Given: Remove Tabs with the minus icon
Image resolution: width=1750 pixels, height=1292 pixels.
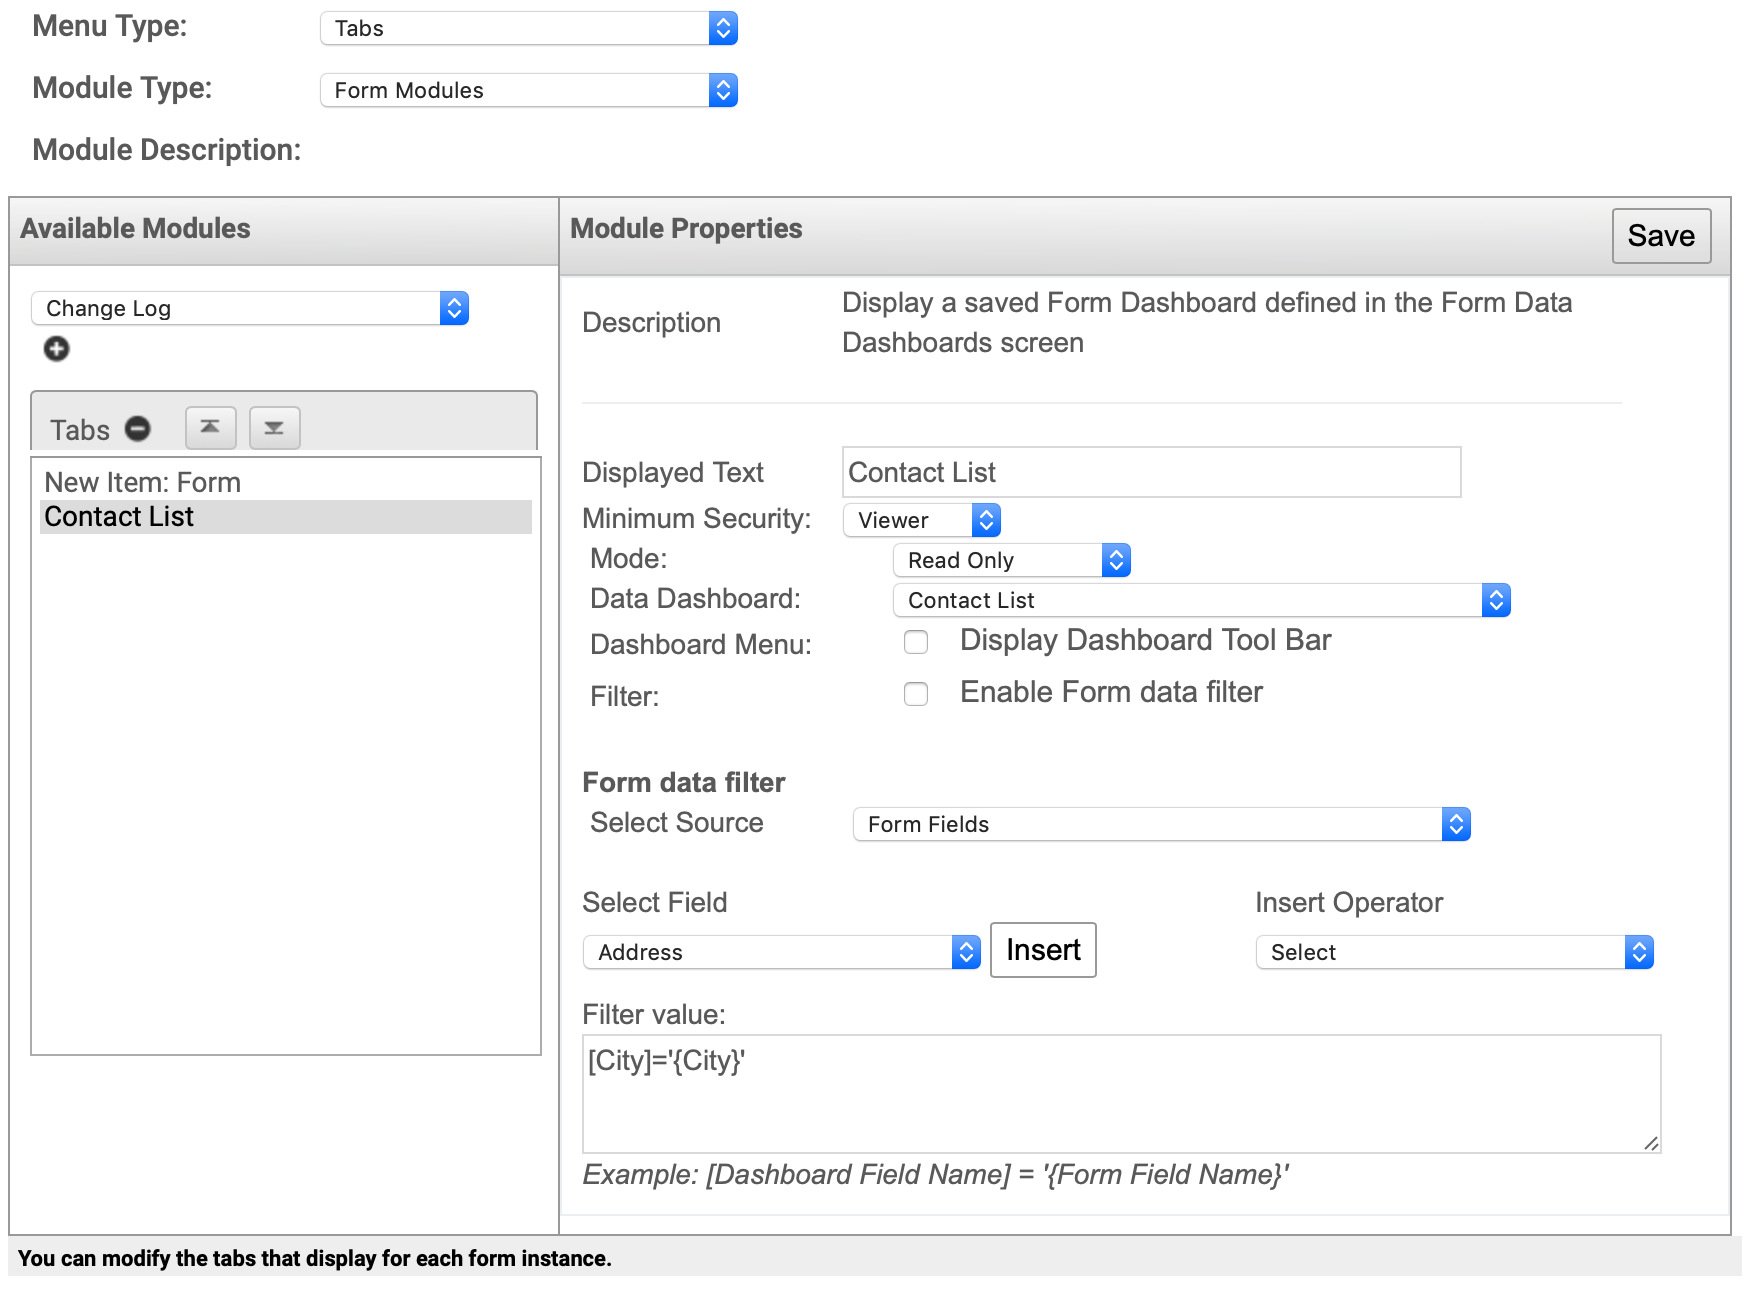Looking at the screenshot, I should point(138,429).
